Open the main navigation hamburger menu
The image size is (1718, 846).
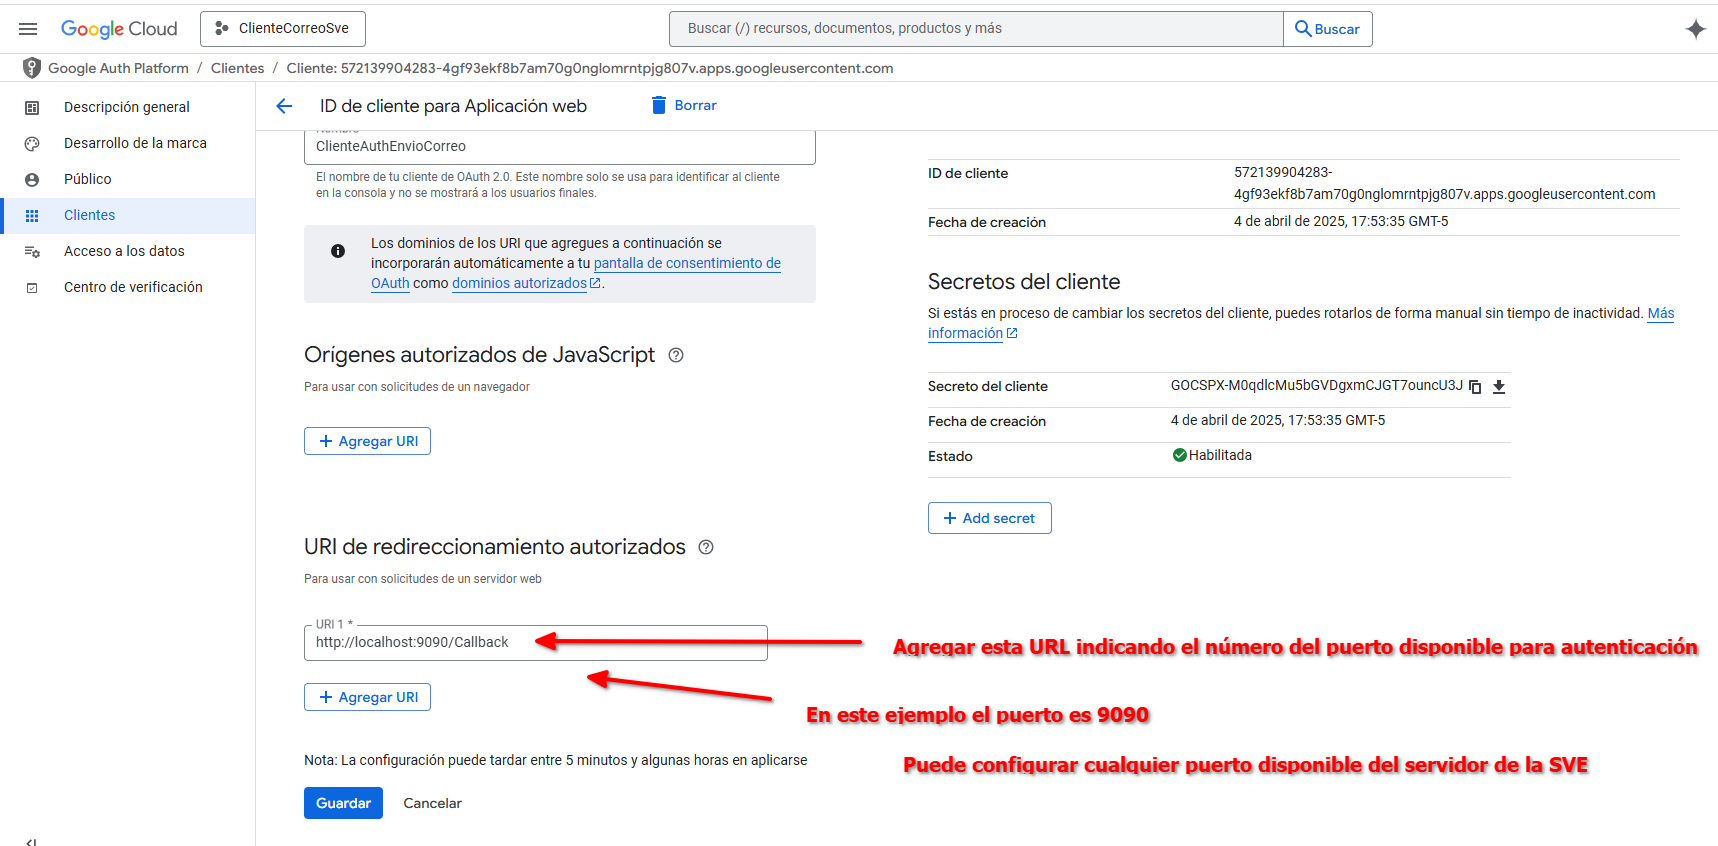(x=28, y=29)
